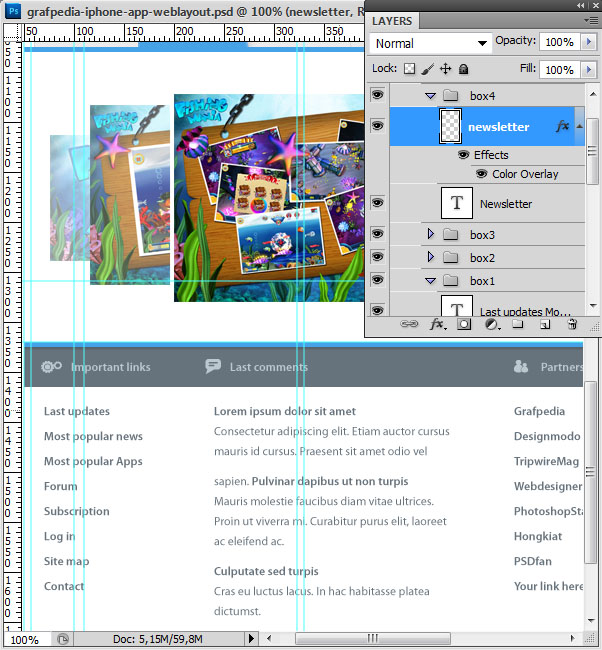Select the Newsletter text layer row
Viewport: 602px width, 650px height.
pyautogui.click(x=487, y=203)
